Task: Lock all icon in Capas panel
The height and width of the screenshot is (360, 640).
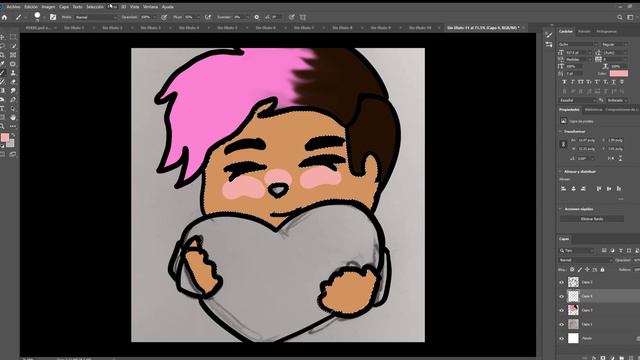Action: pyautogui.click(x=602, y=270)
